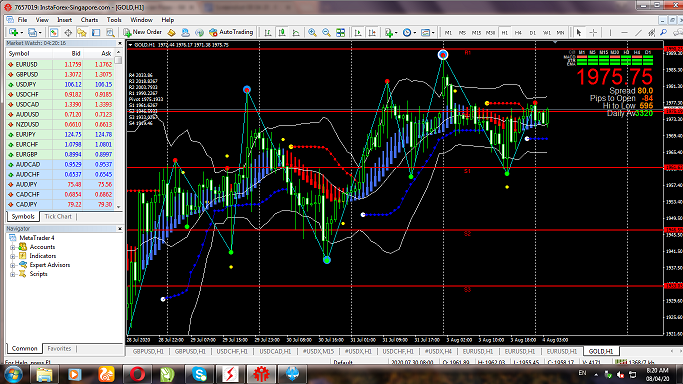Screen dimensions: 683x384
Task: Click the New Order button
Action: pos(142,32)
